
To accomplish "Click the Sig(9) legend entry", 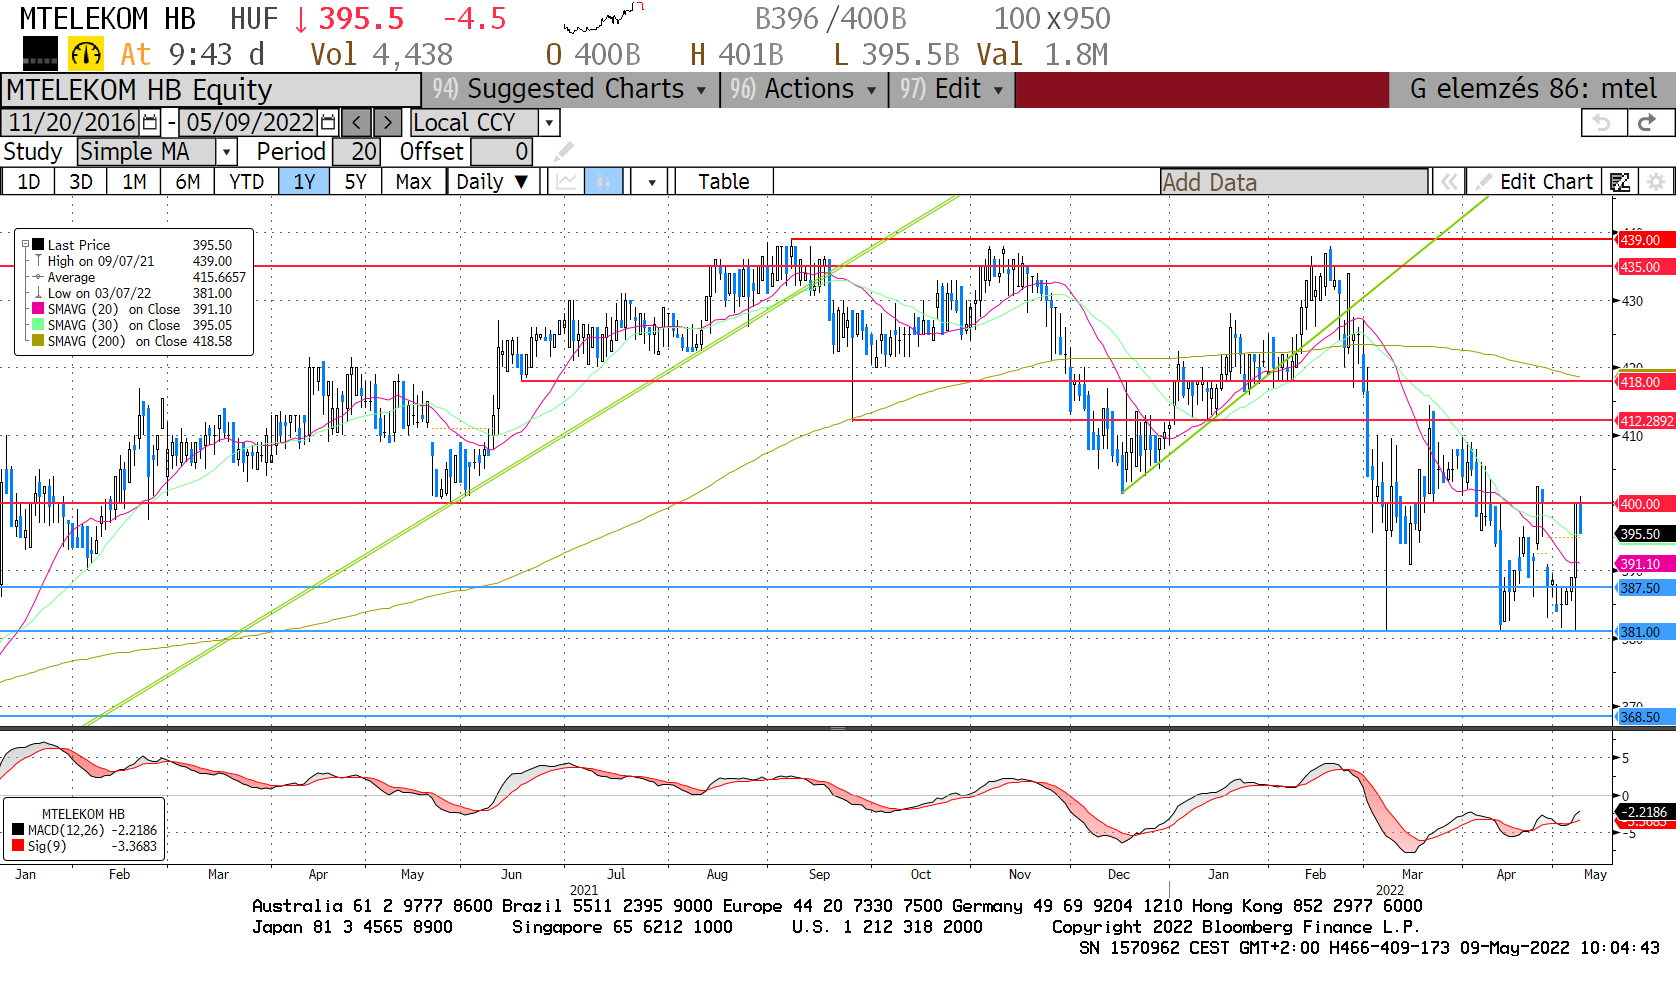I will click(x=84, y=846).
